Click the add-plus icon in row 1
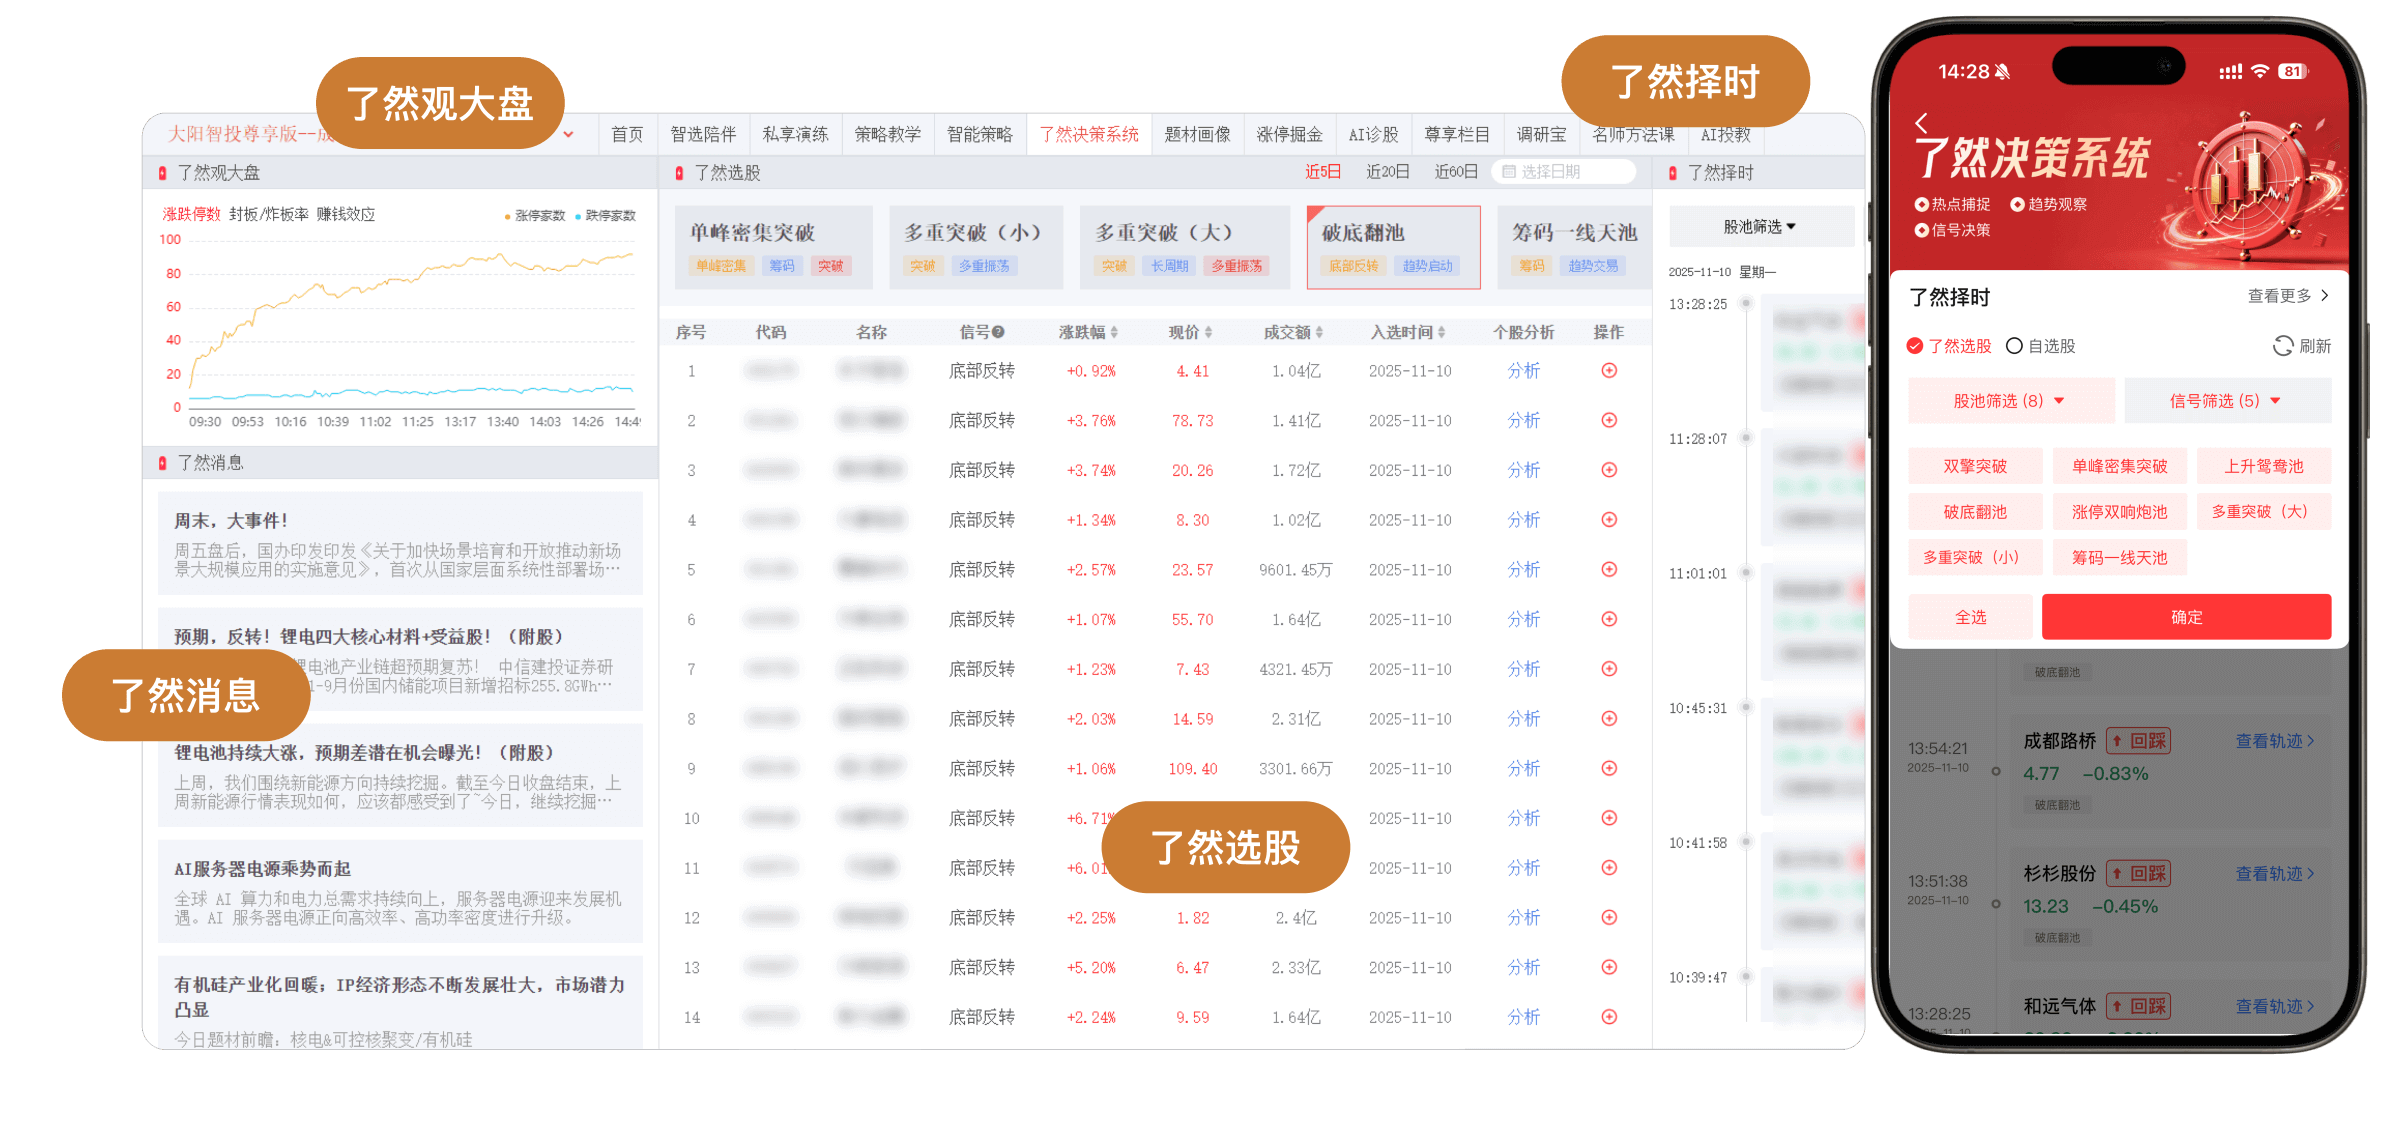The width and height of the screenshot is (2400, 1132). click(1609, 371)
